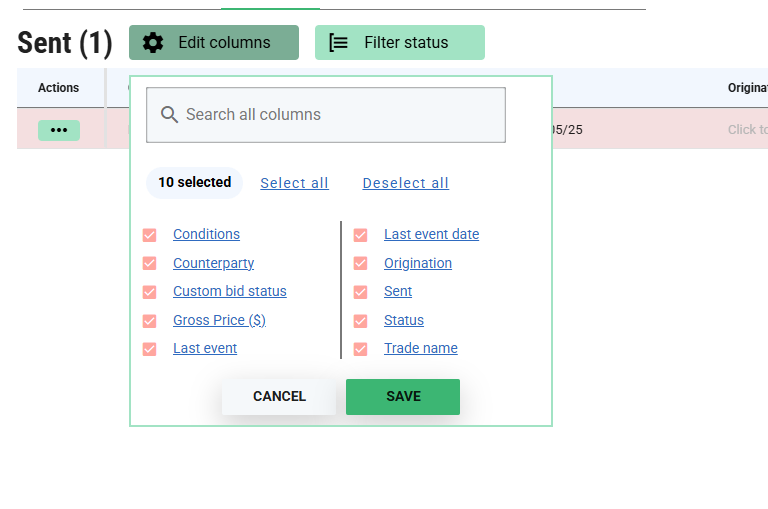
Task: Uncheck the Counterparty checkbox
Action: click(x=150, y=264)
